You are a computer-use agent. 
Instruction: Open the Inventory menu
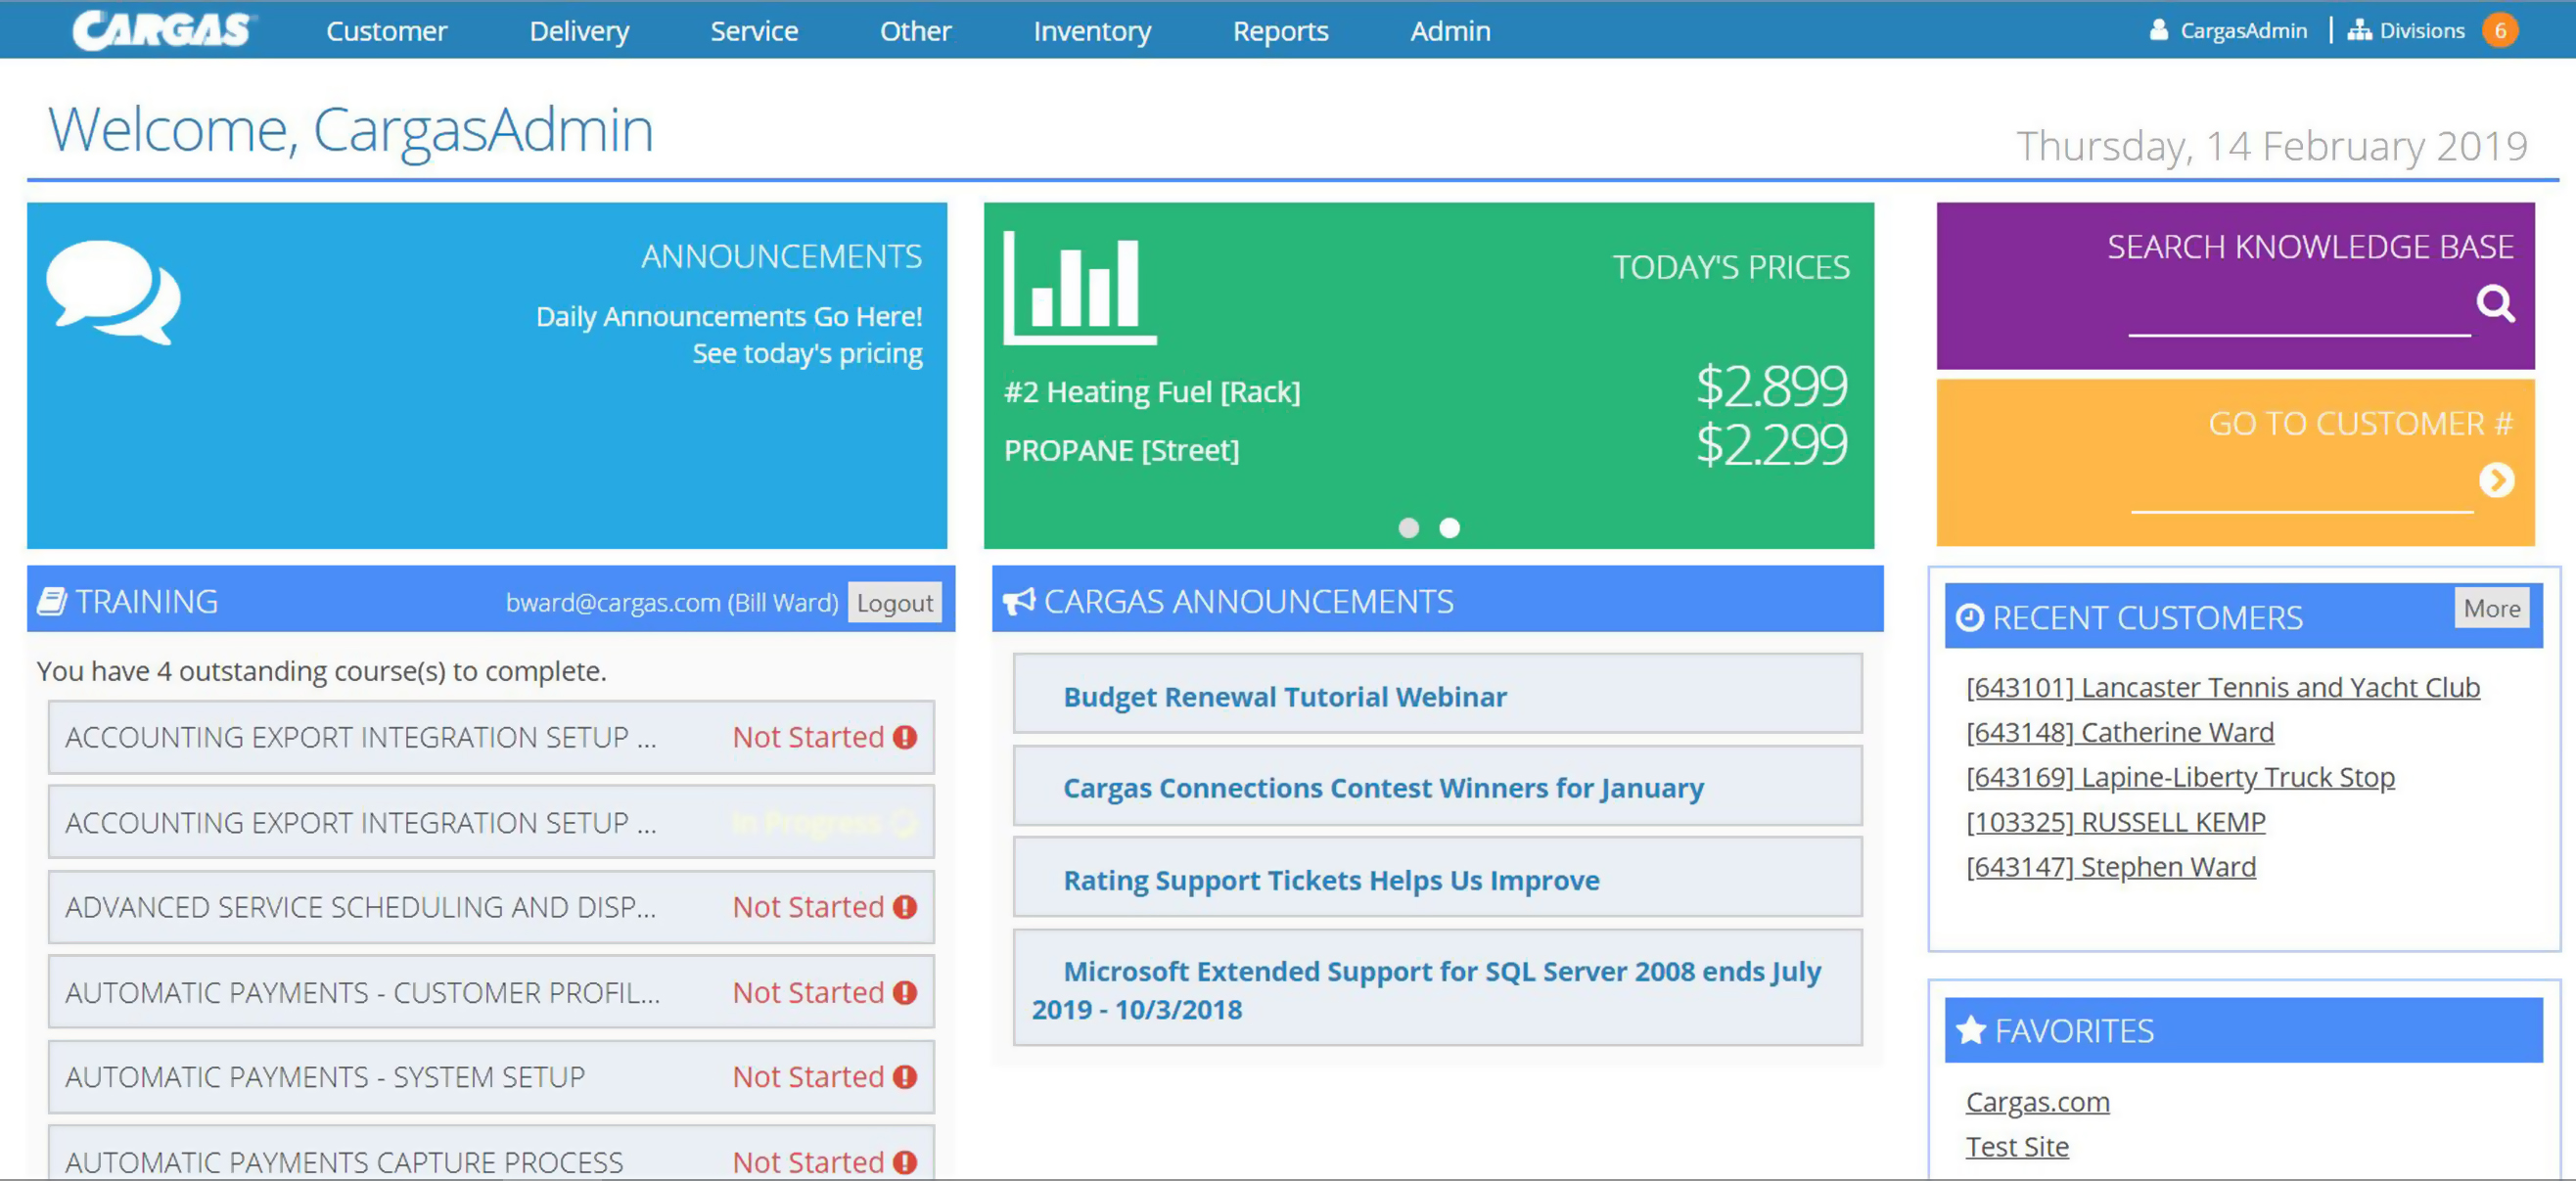(x=1092, y=30)
